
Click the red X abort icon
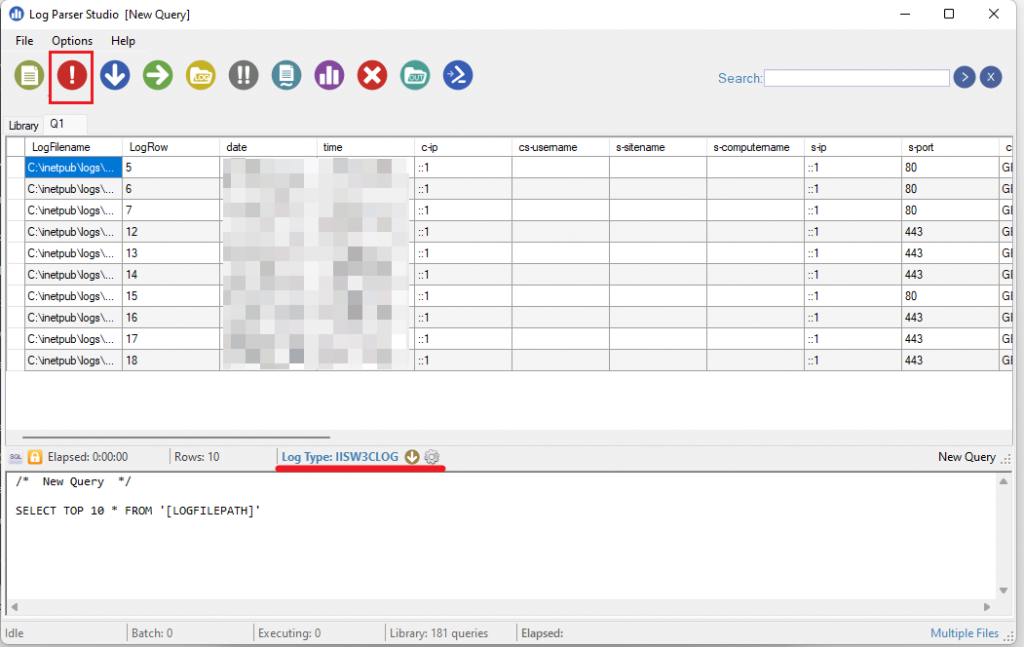[372, 76]
